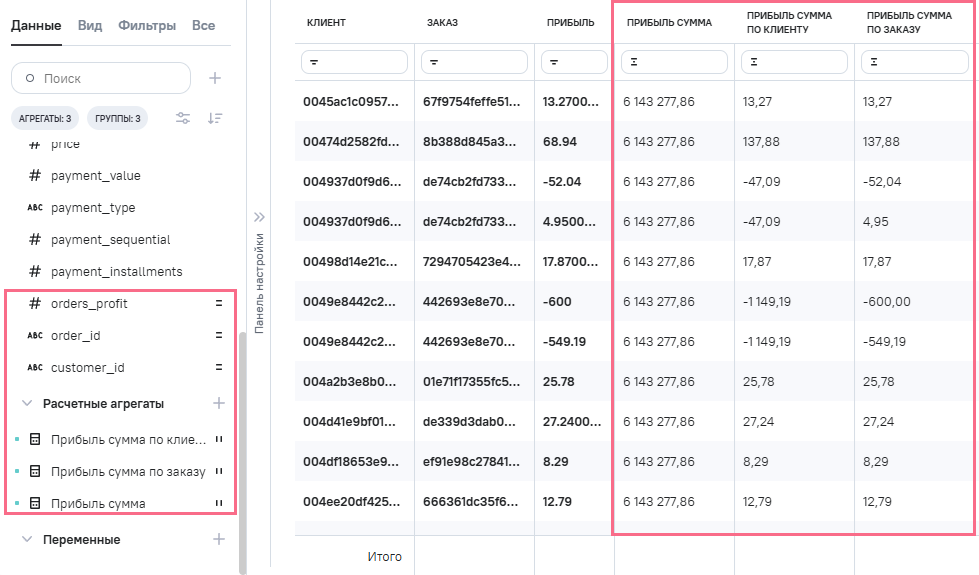This screenshot has width=979, height=575.
Task: Toggle the Агрегаты: 3 chip
Action: pos(45,119)
